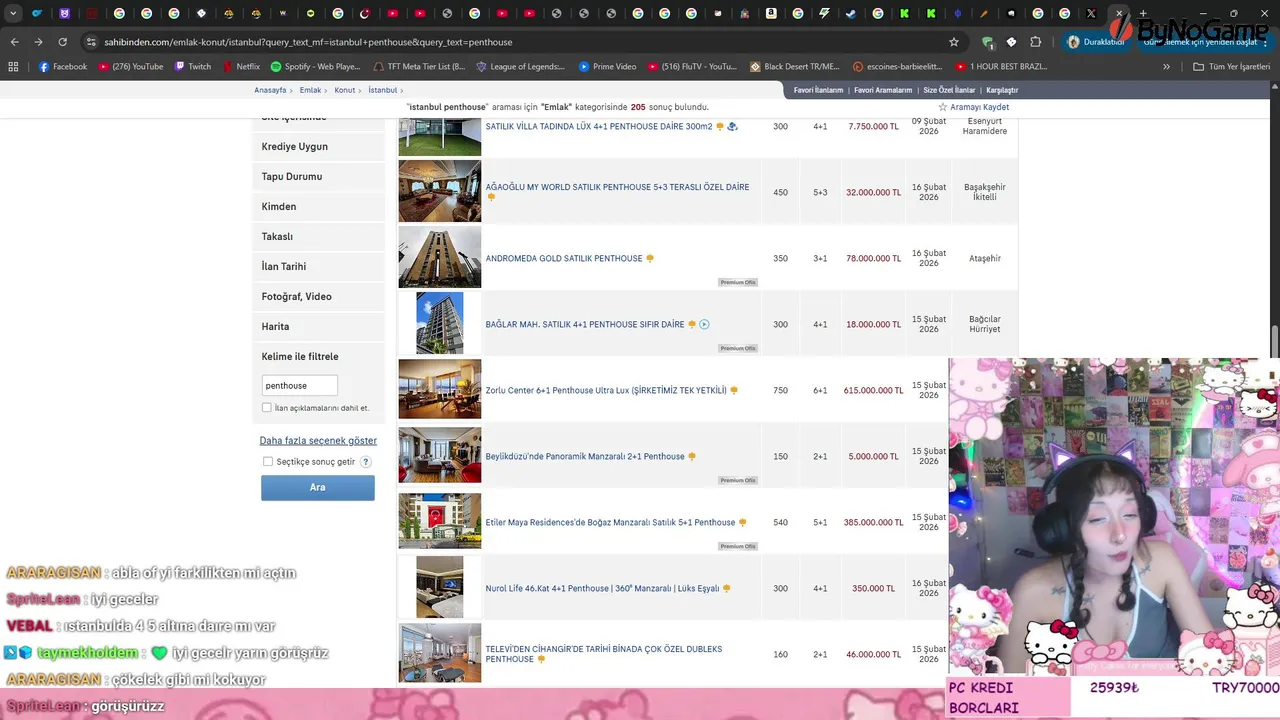Click the page vertical scrollbar thumb
The height and width of the screenshot is (720, 1280).
1274,341
